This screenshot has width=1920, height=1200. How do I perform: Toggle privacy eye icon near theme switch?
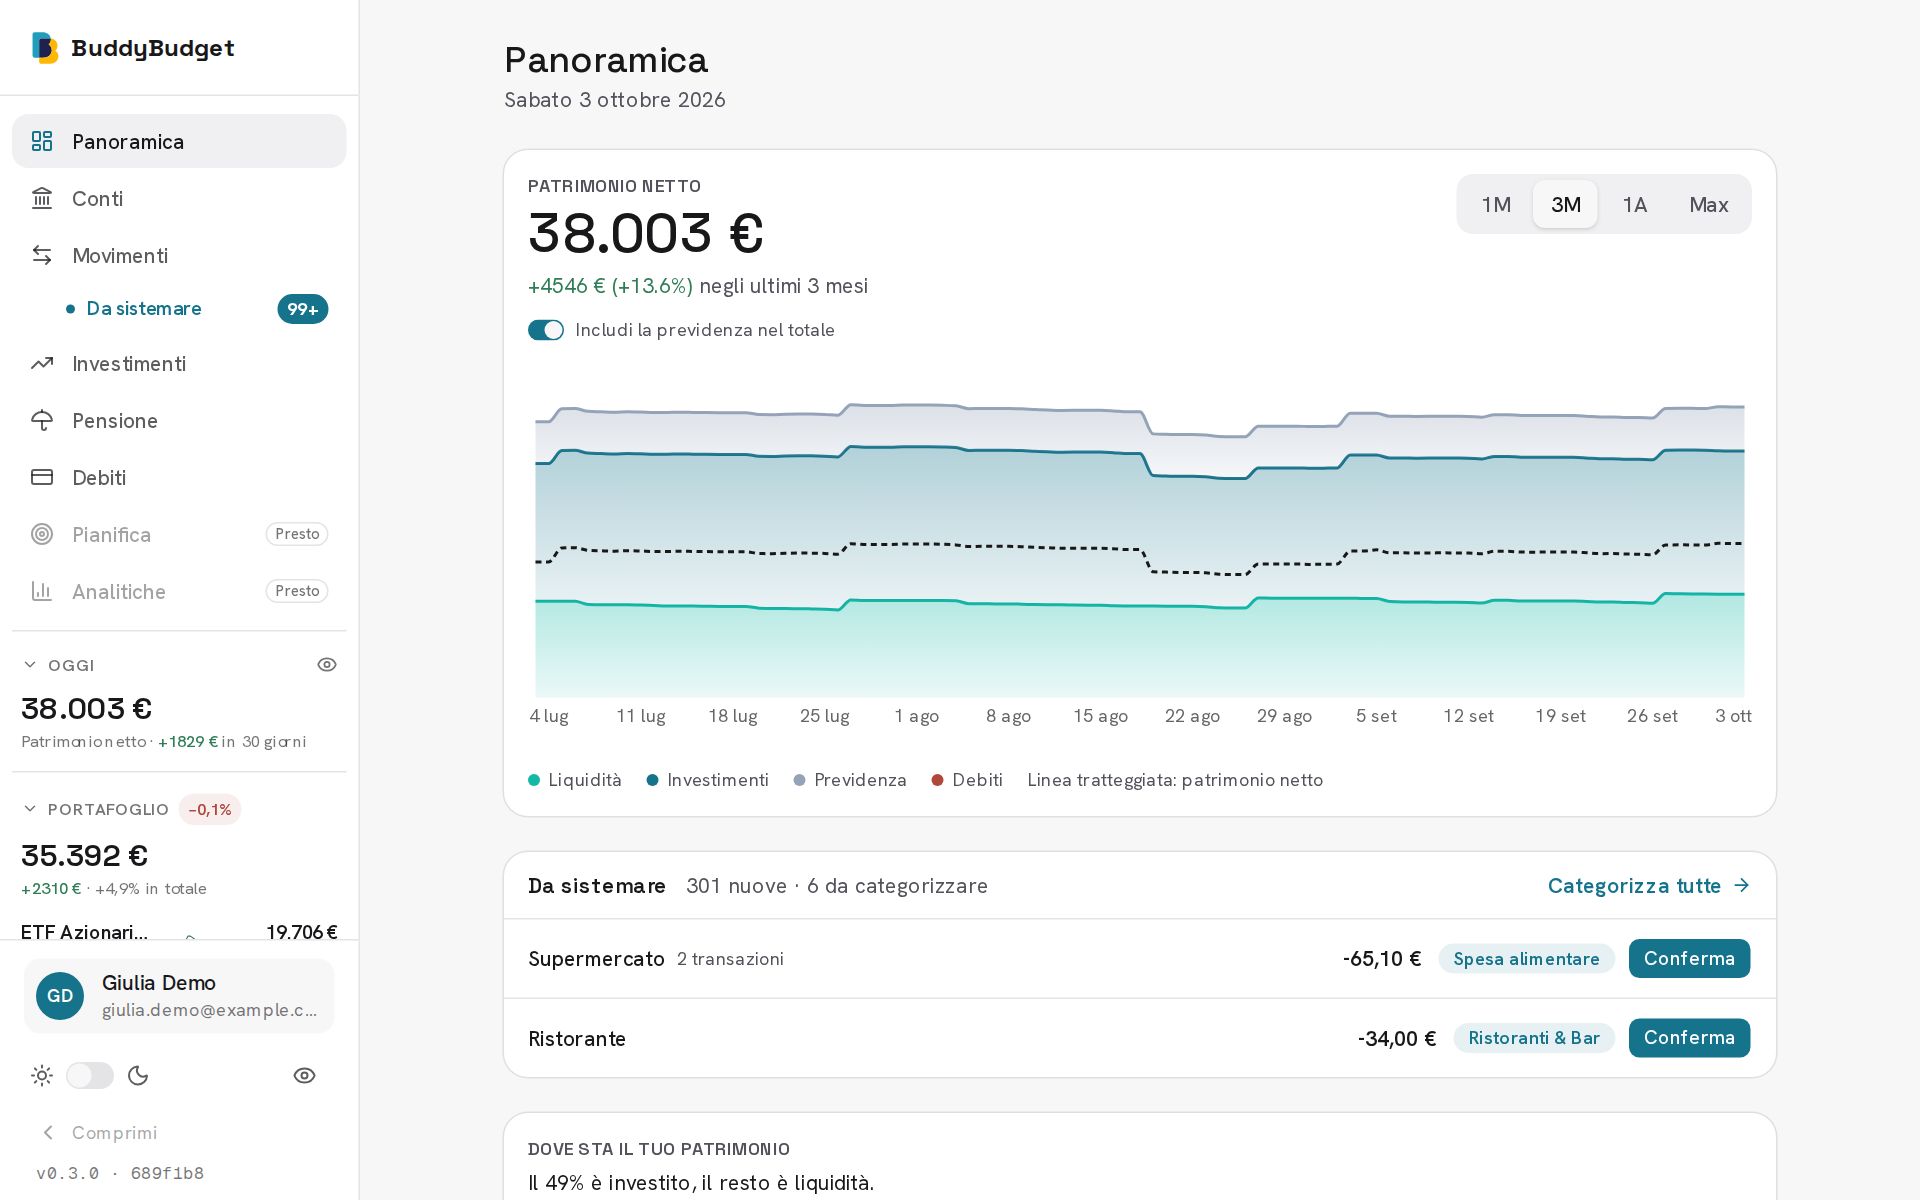[304, 1075]
